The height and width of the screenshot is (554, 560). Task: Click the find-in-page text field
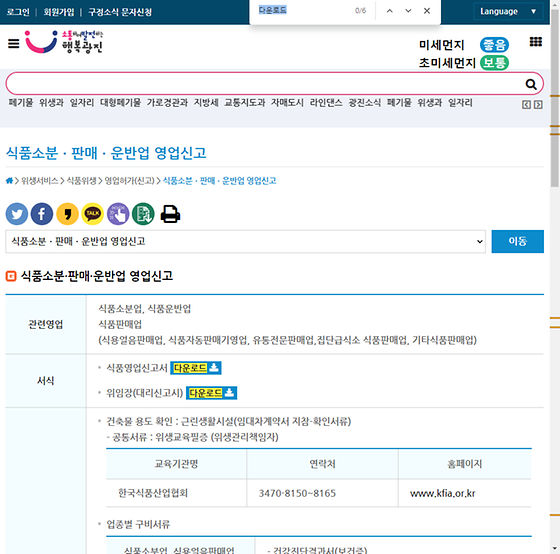coord(304,10)
